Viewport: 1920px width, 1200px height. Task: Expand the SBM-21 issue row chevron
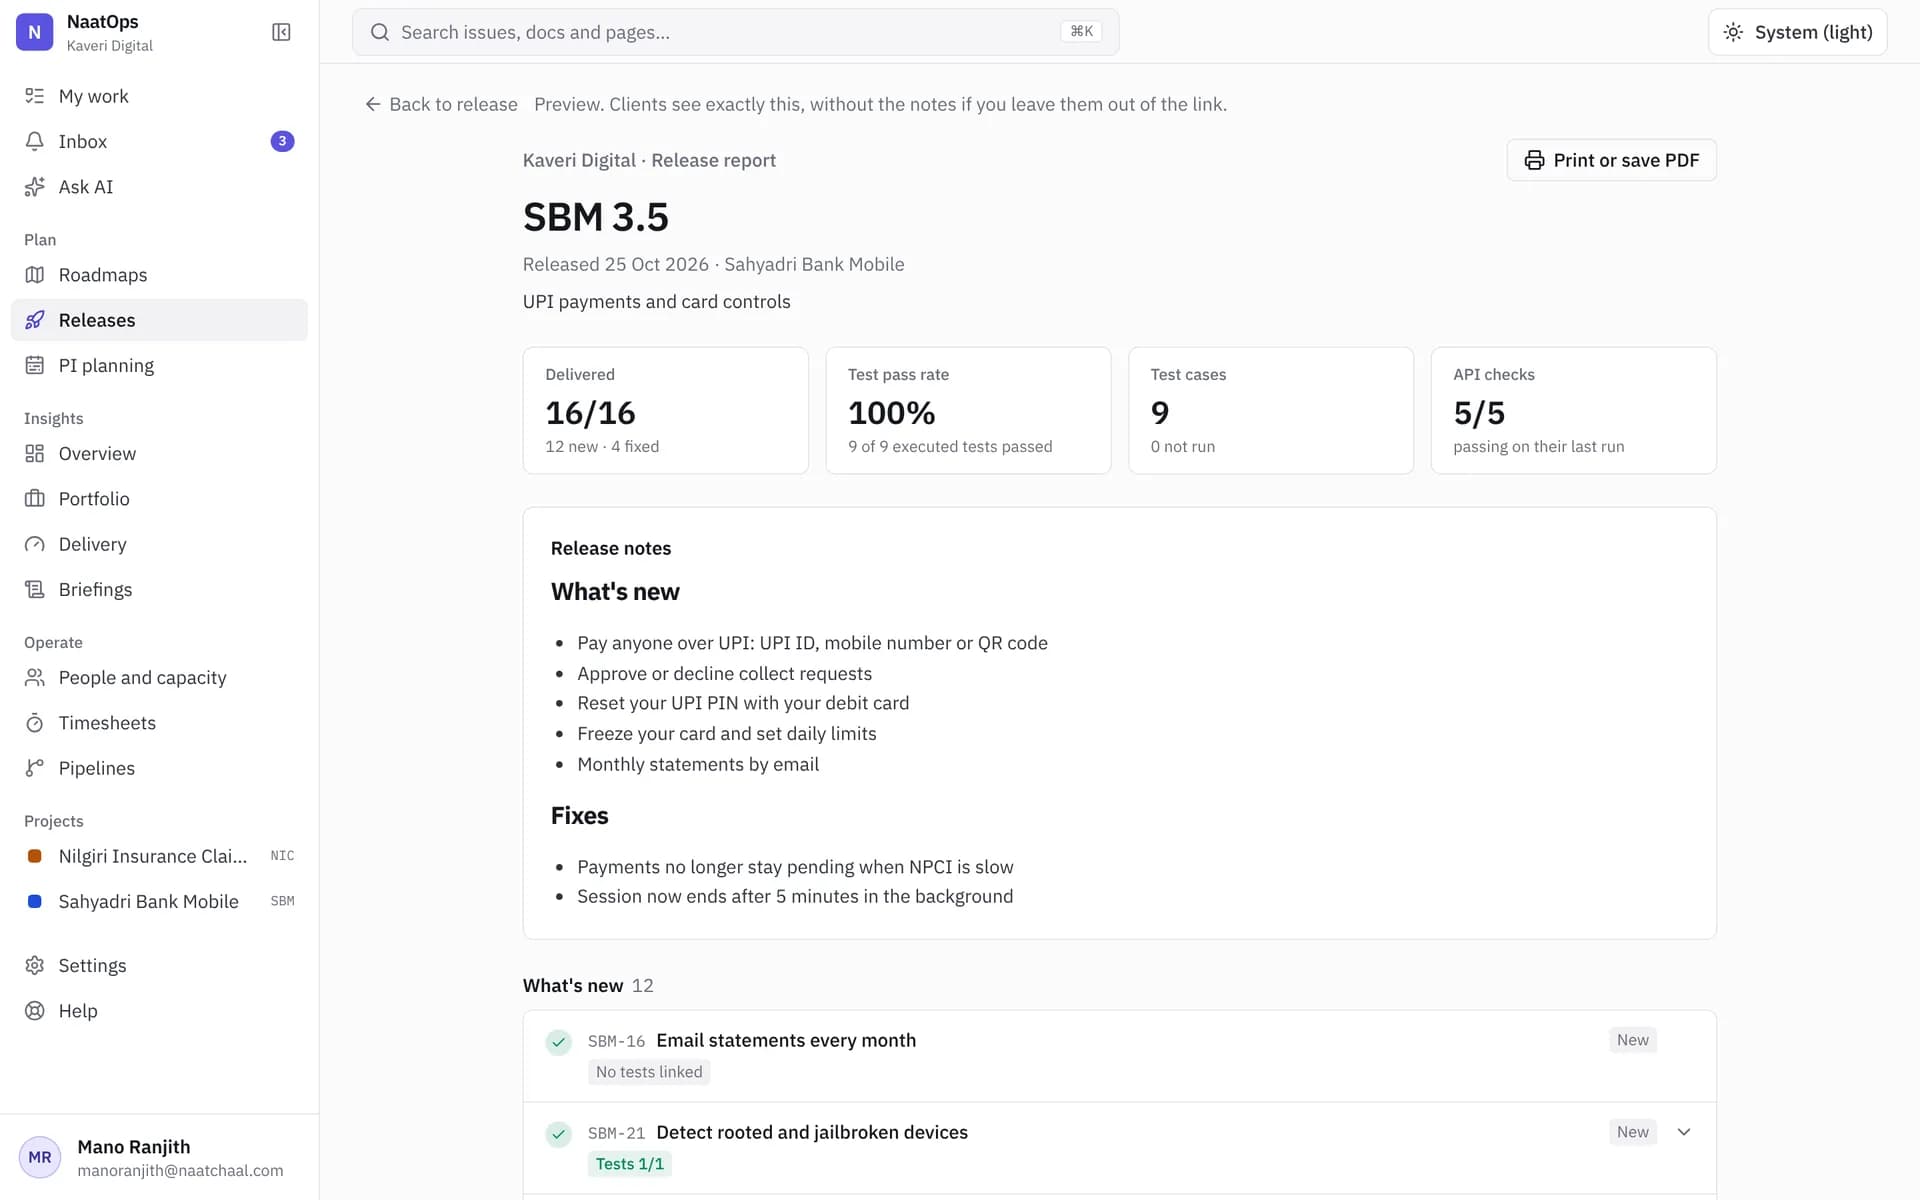tap(1684, 1132)
